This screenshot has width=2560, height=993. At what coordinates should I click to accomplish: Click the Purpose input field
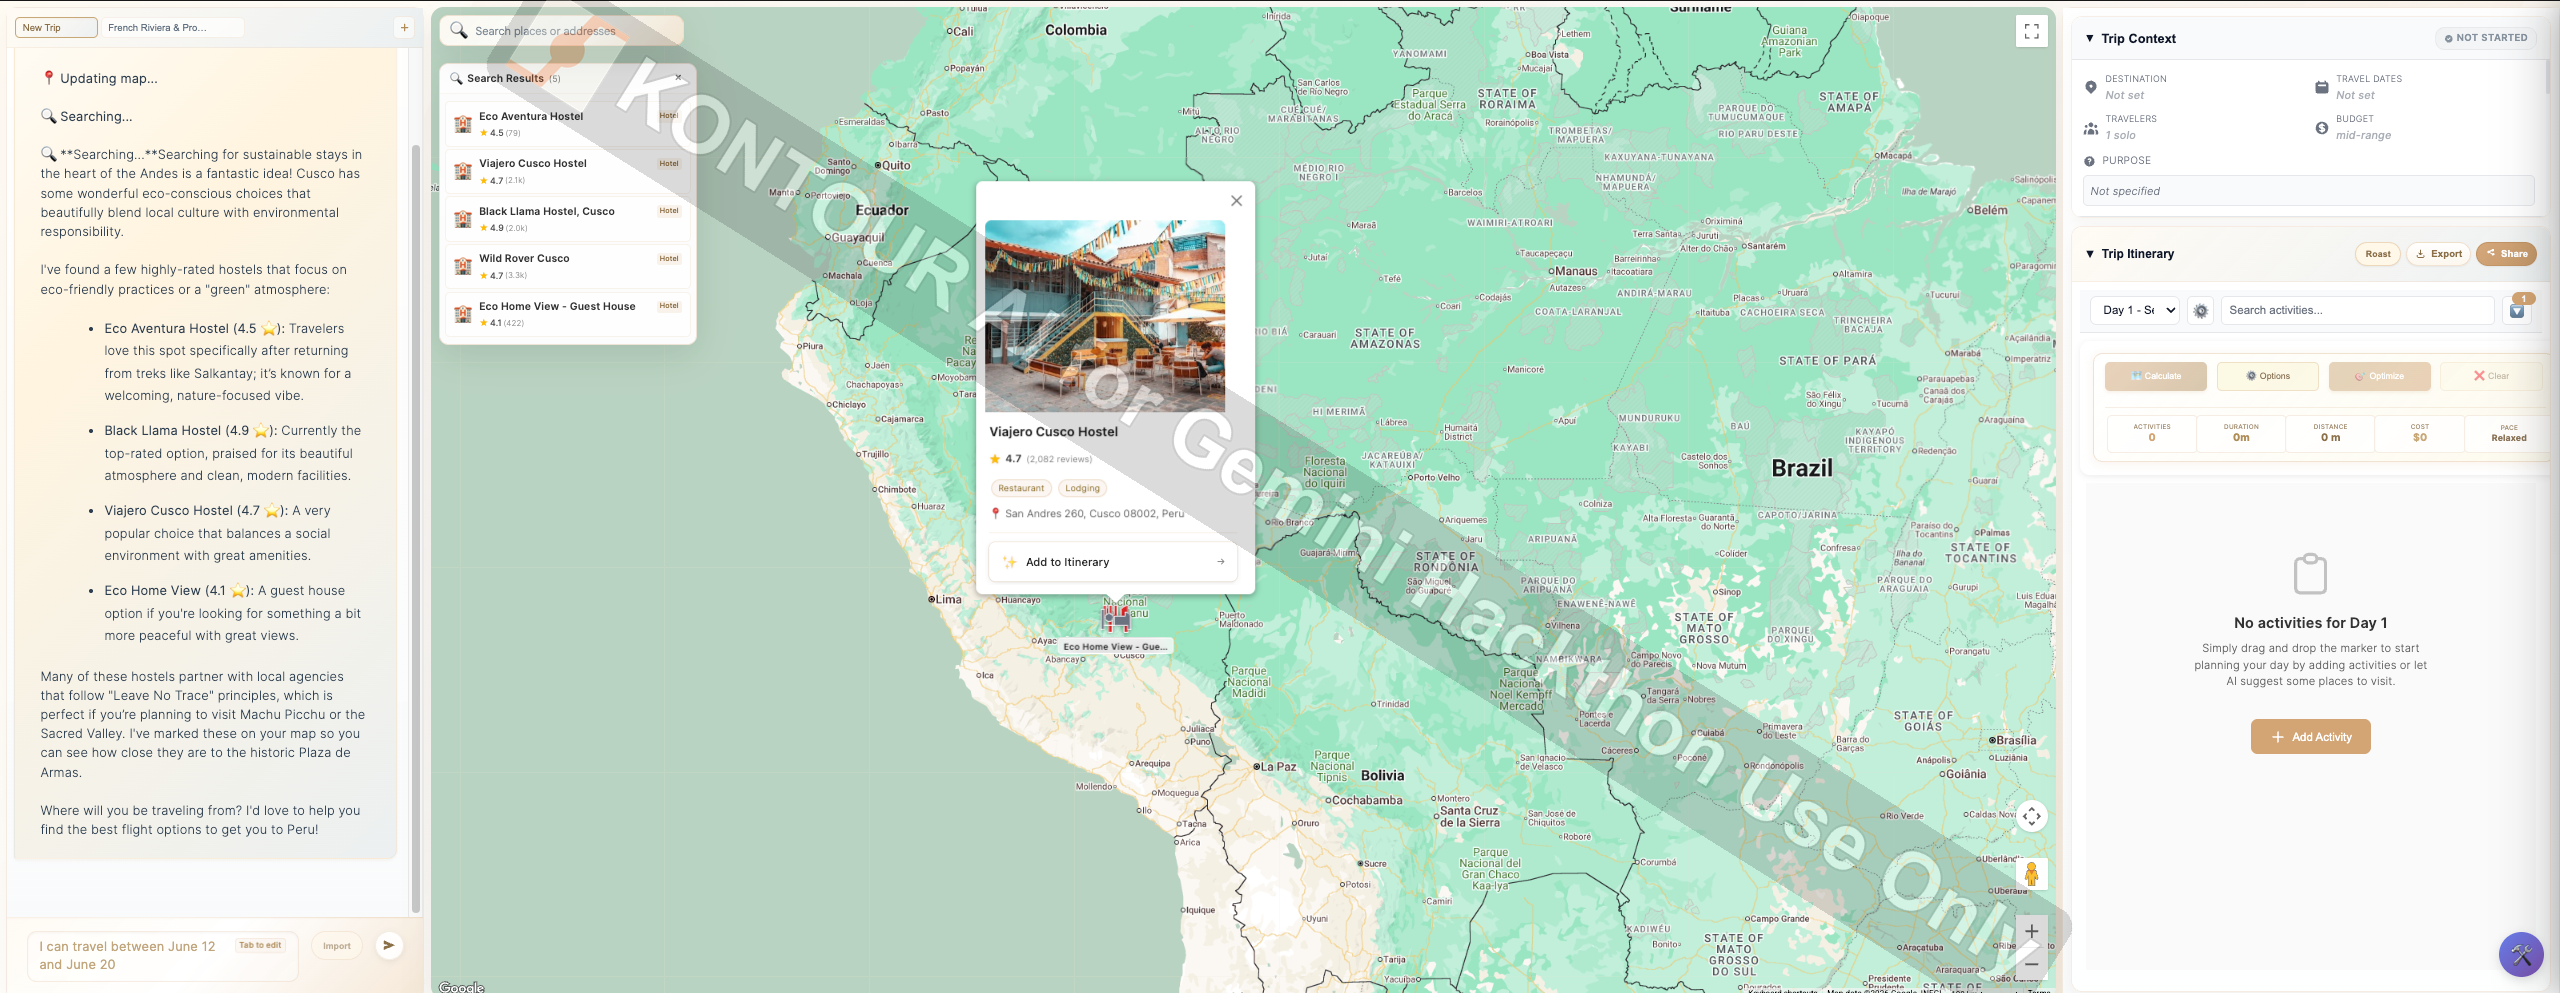pos(2308,191)
